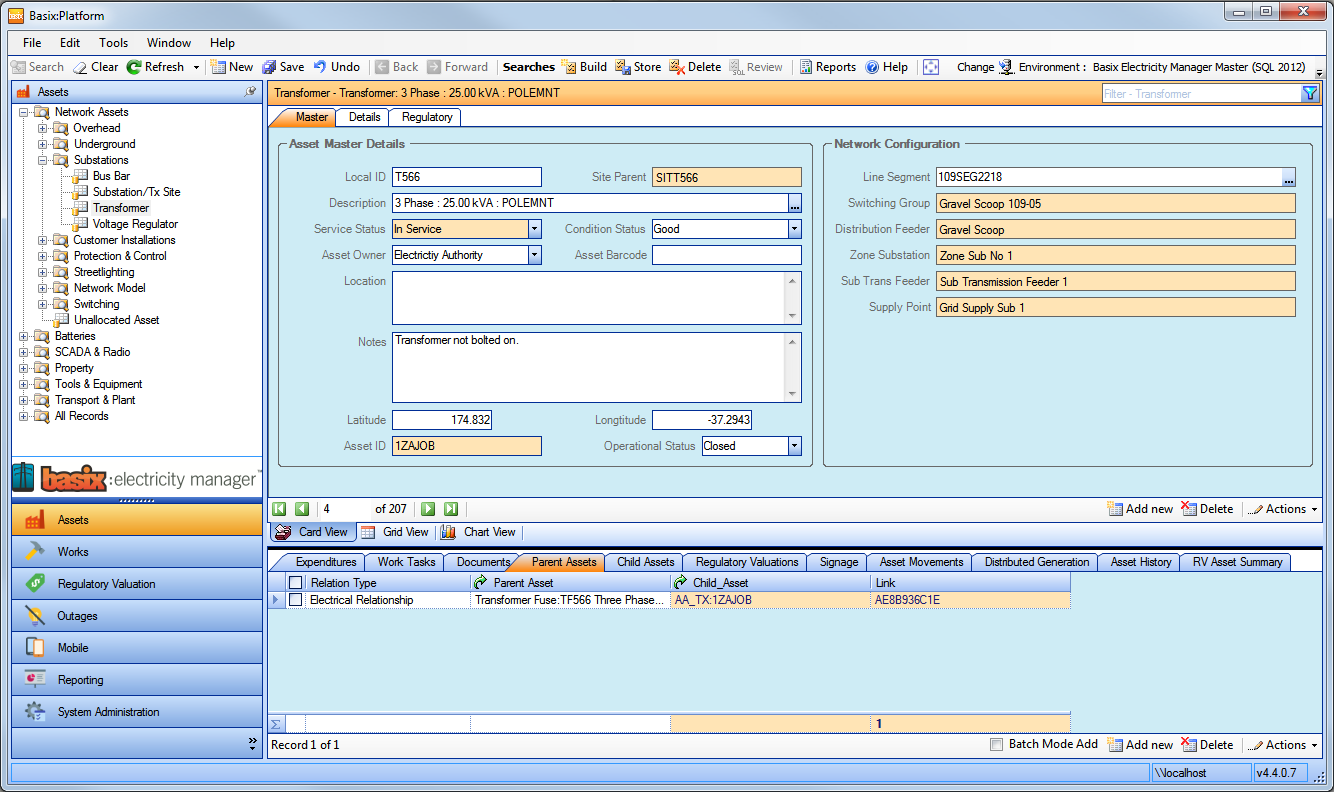Open the Service Status dropdown

click(534, 229)
